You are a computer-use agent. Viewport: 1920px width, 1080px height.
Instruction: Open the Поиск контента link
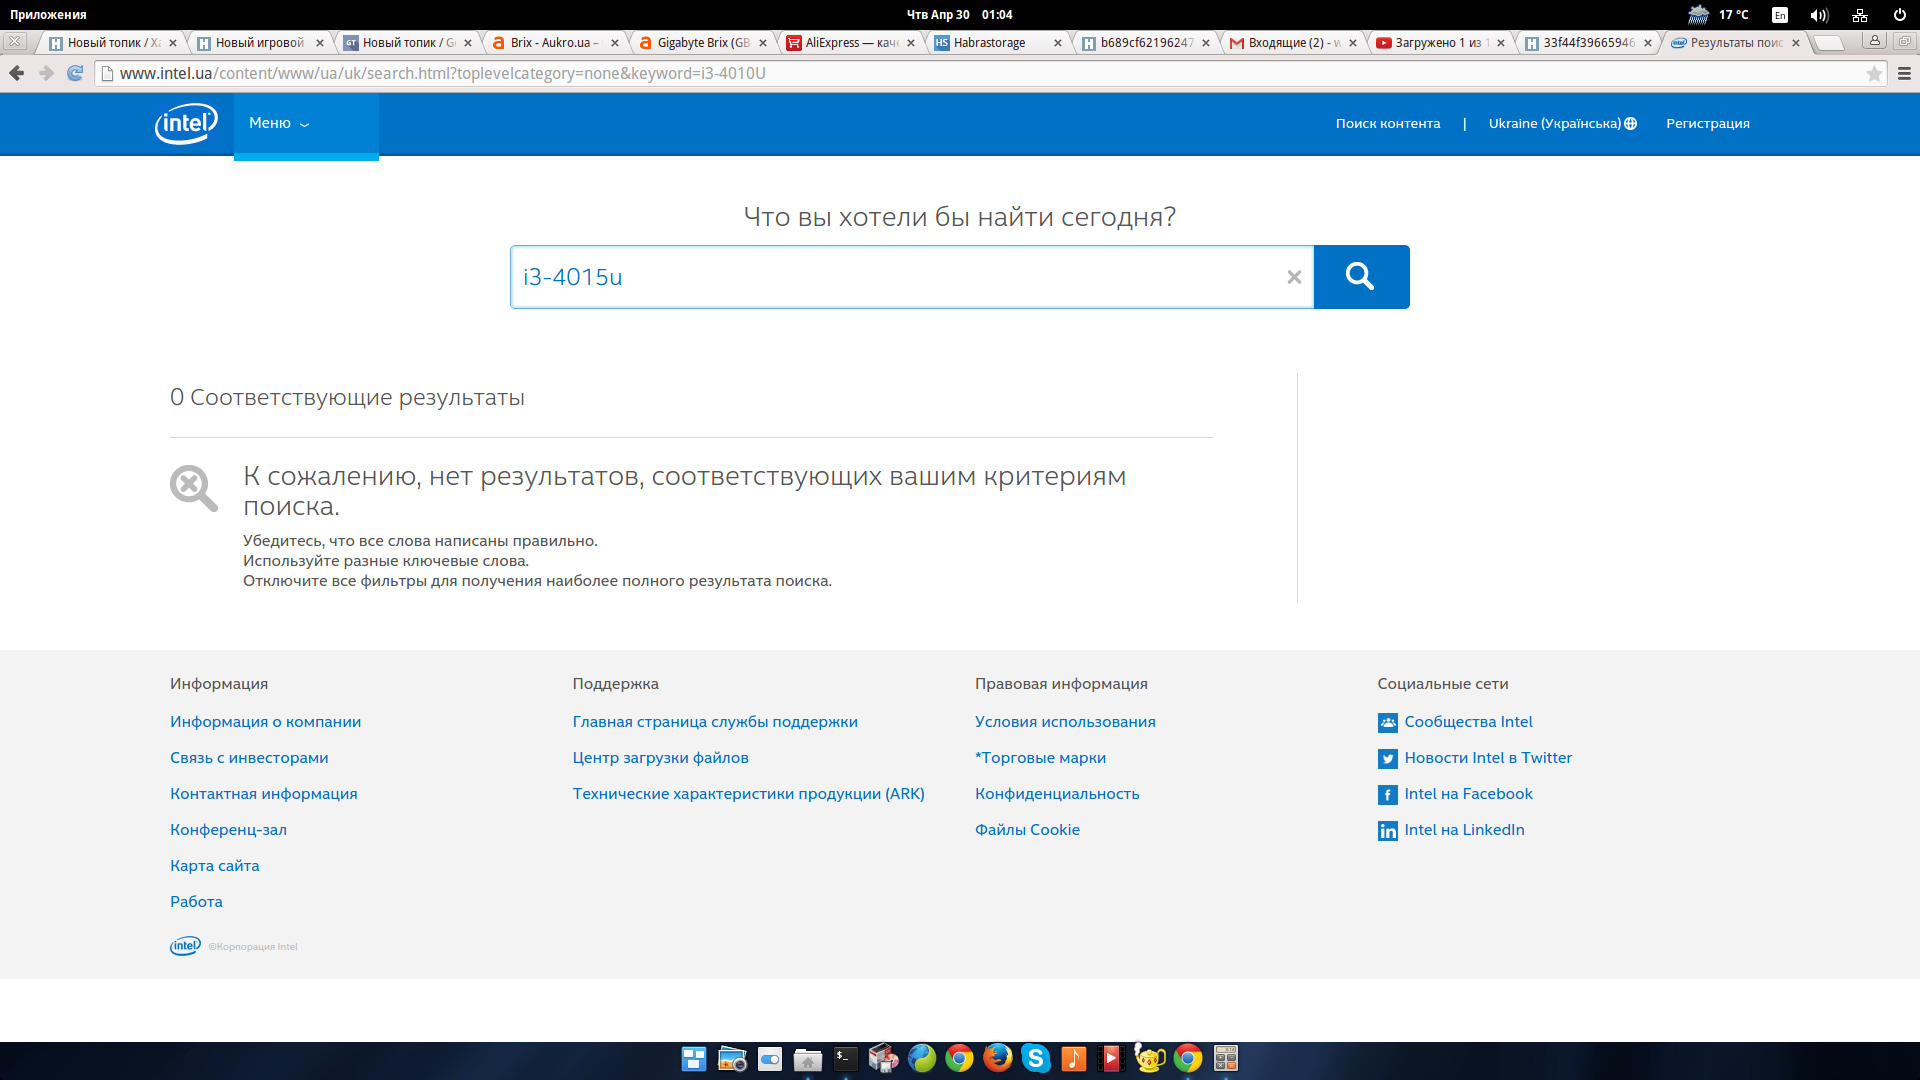1388,124
